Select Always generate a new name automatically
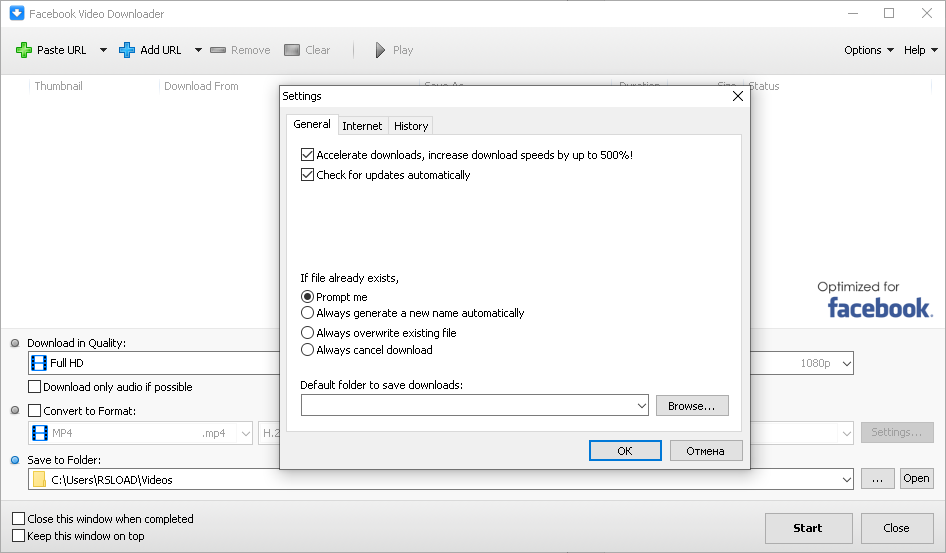 307,313
